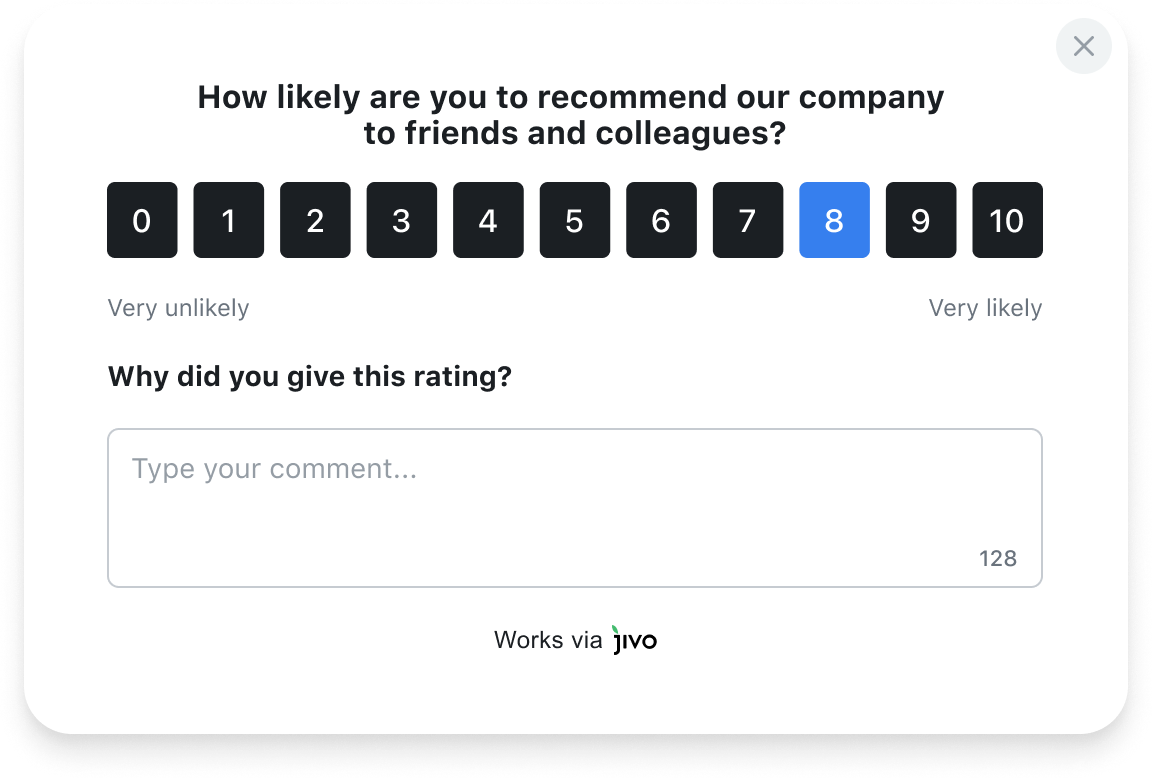Image resolution: width=1152 pixels, height=778 pixels.
Task: Choose rating 4
Action: point(488,220)
